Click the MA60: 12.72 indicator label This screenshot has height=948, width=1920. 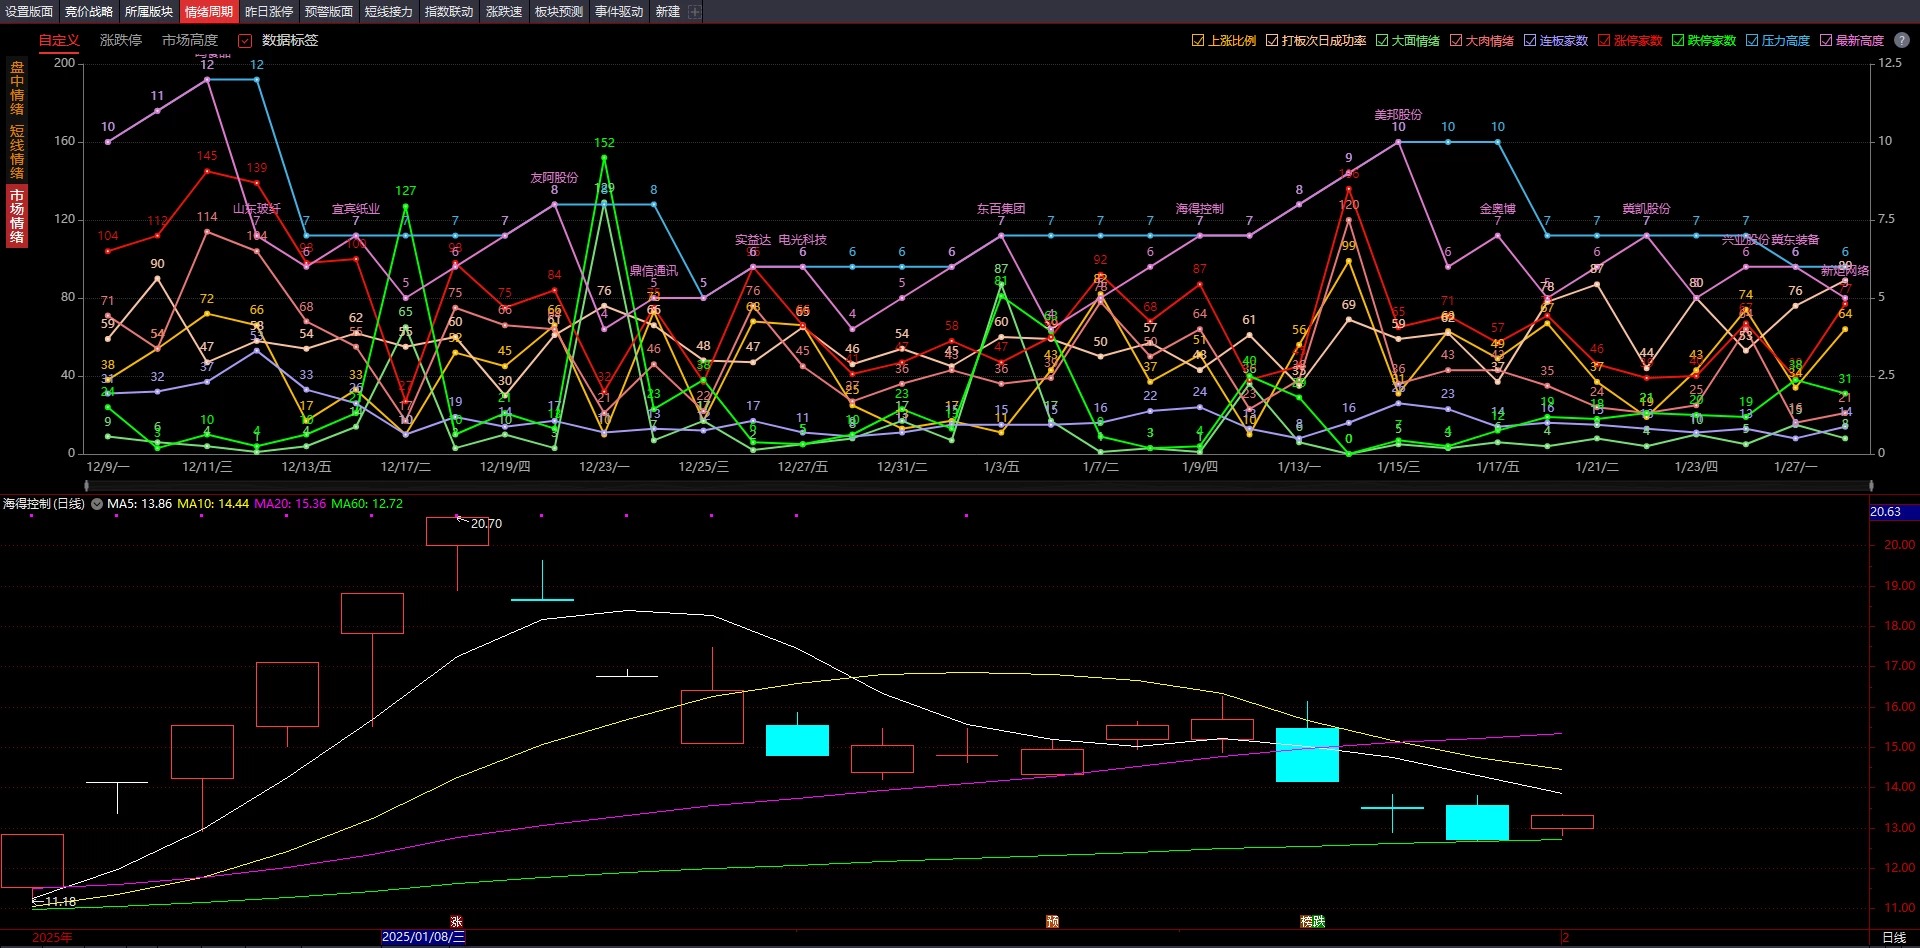point(367,504)
